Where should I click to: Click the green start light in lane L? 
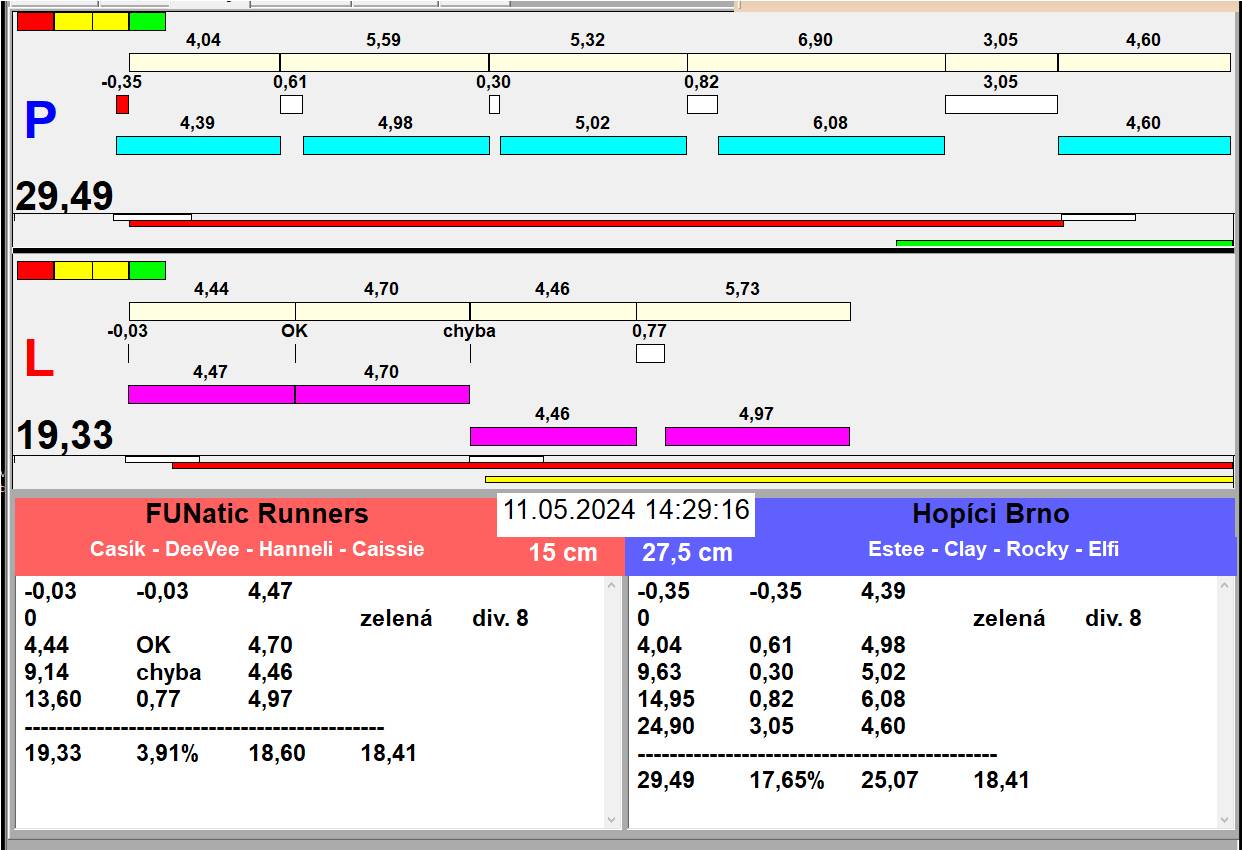[x=147, y=270]
